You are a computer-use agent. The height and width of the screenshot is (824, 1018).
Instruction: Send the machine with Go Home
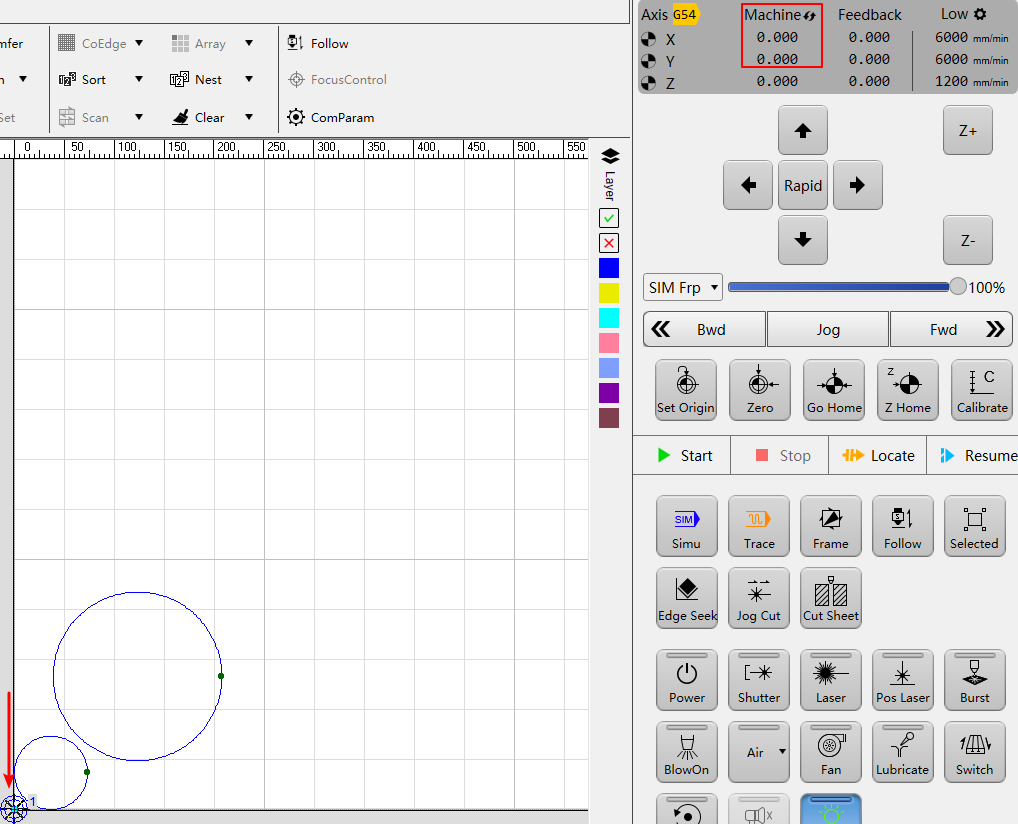pos(834,390)
